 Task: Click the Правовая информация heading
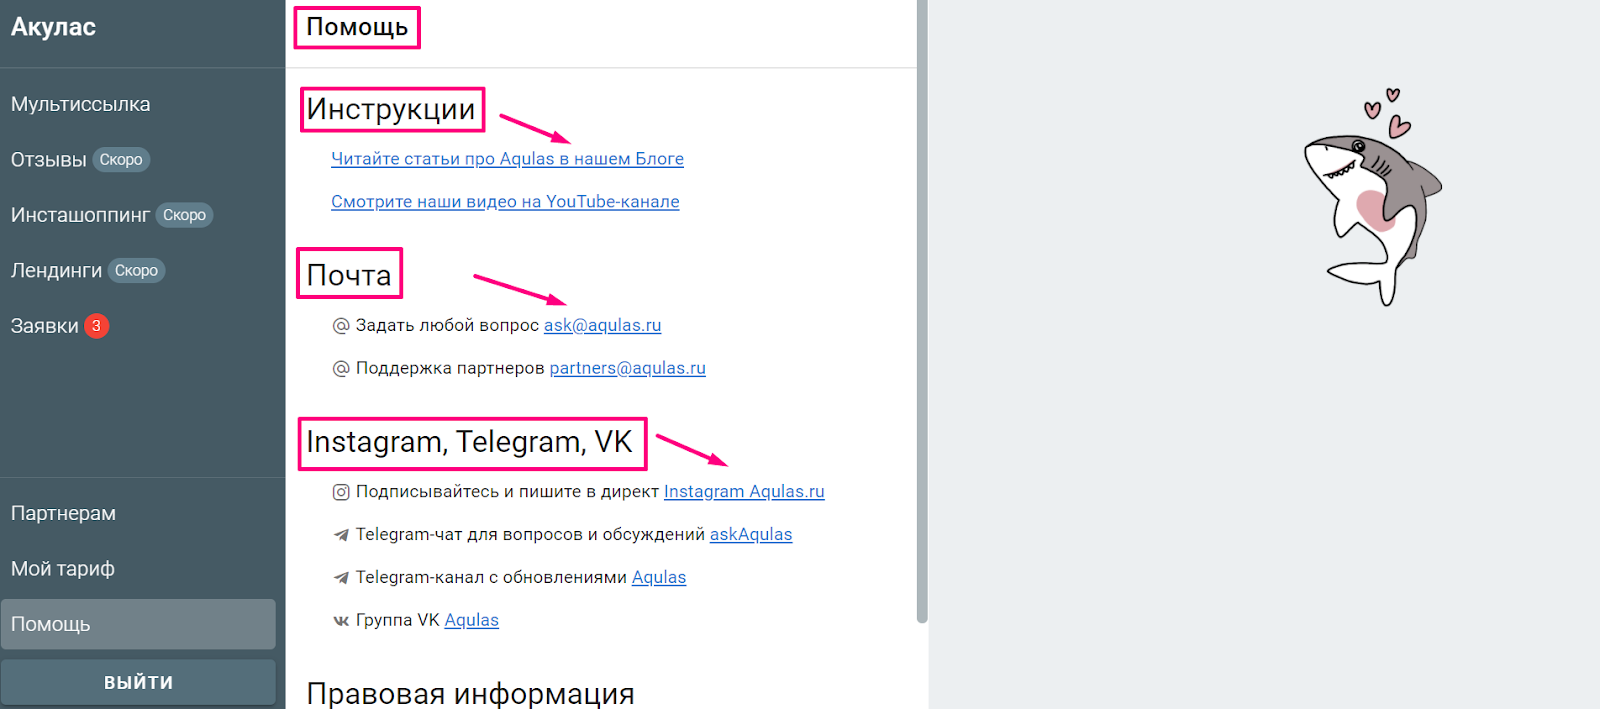[470, 693]
